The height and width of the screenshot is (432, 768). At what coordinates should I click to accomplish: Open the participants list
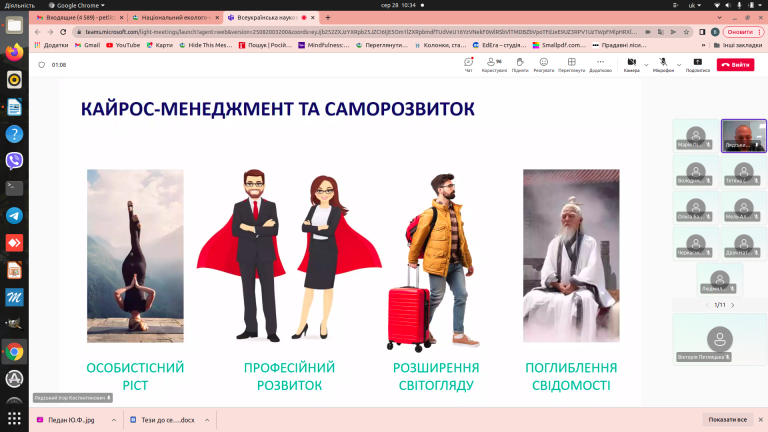[x=494, y=64]
